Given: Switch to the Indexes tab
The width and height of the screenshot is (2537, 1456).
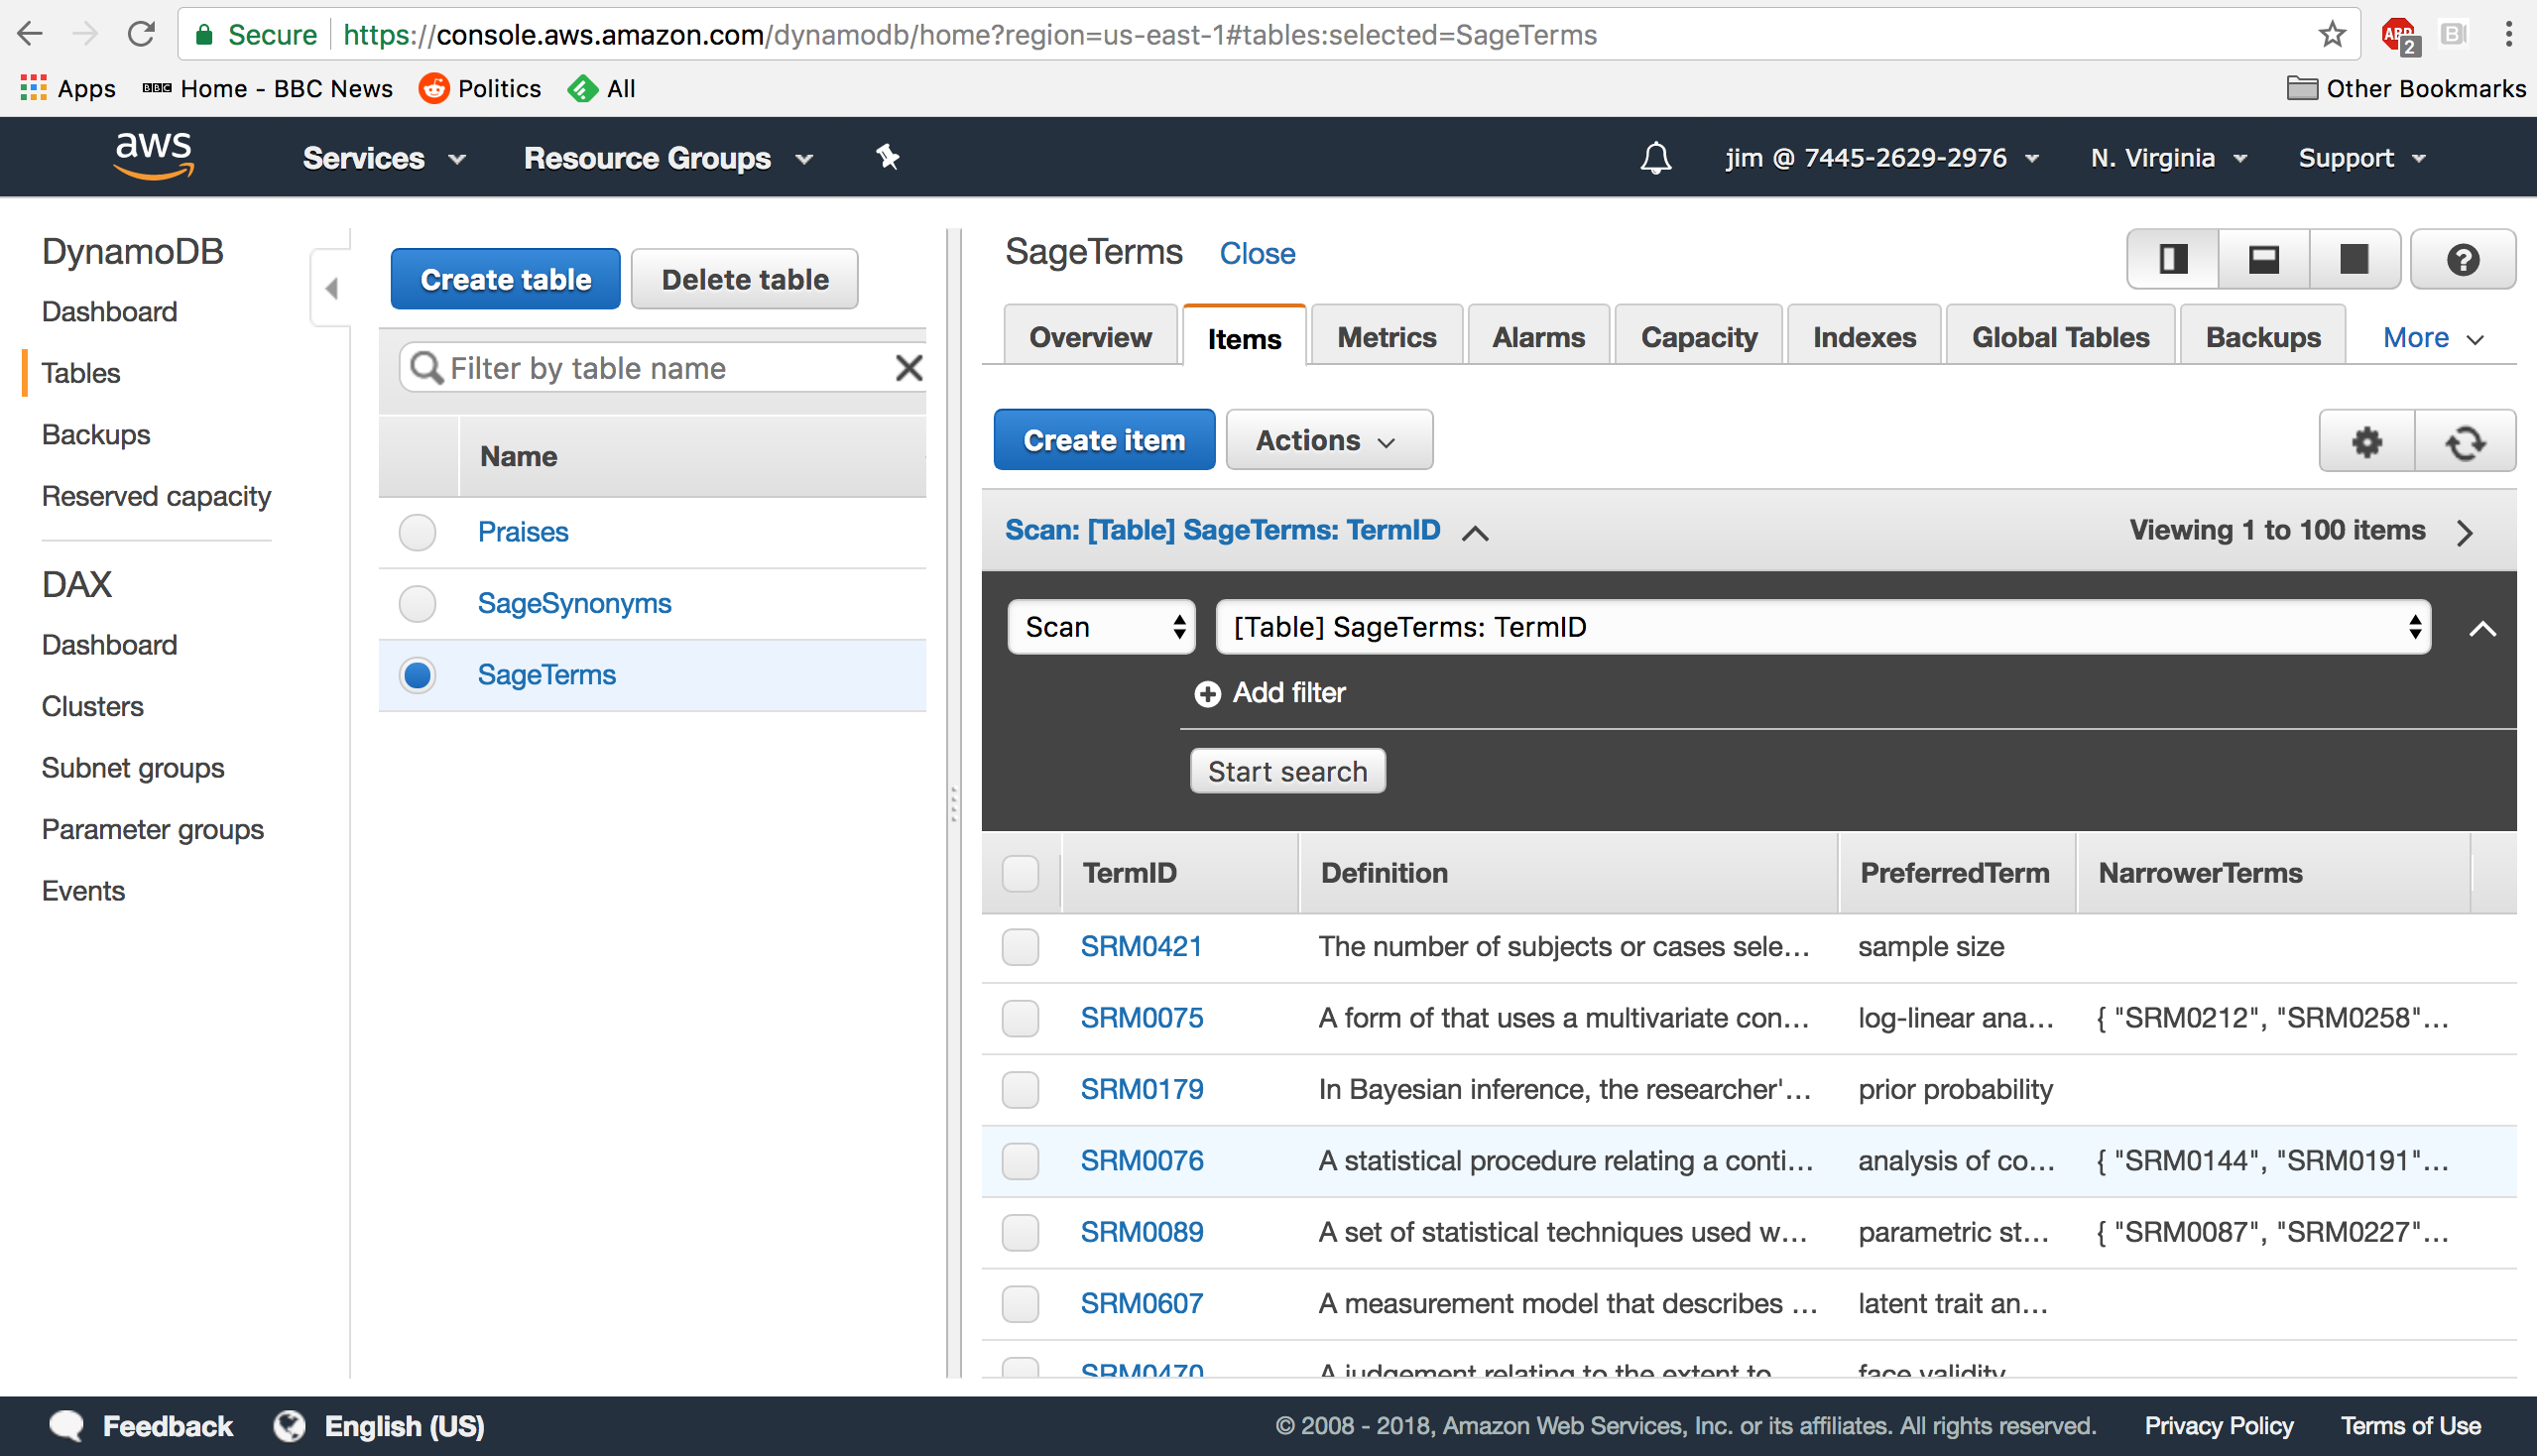Looking at the screenshot, I should pyautogui.click(x=1864, y=337).
